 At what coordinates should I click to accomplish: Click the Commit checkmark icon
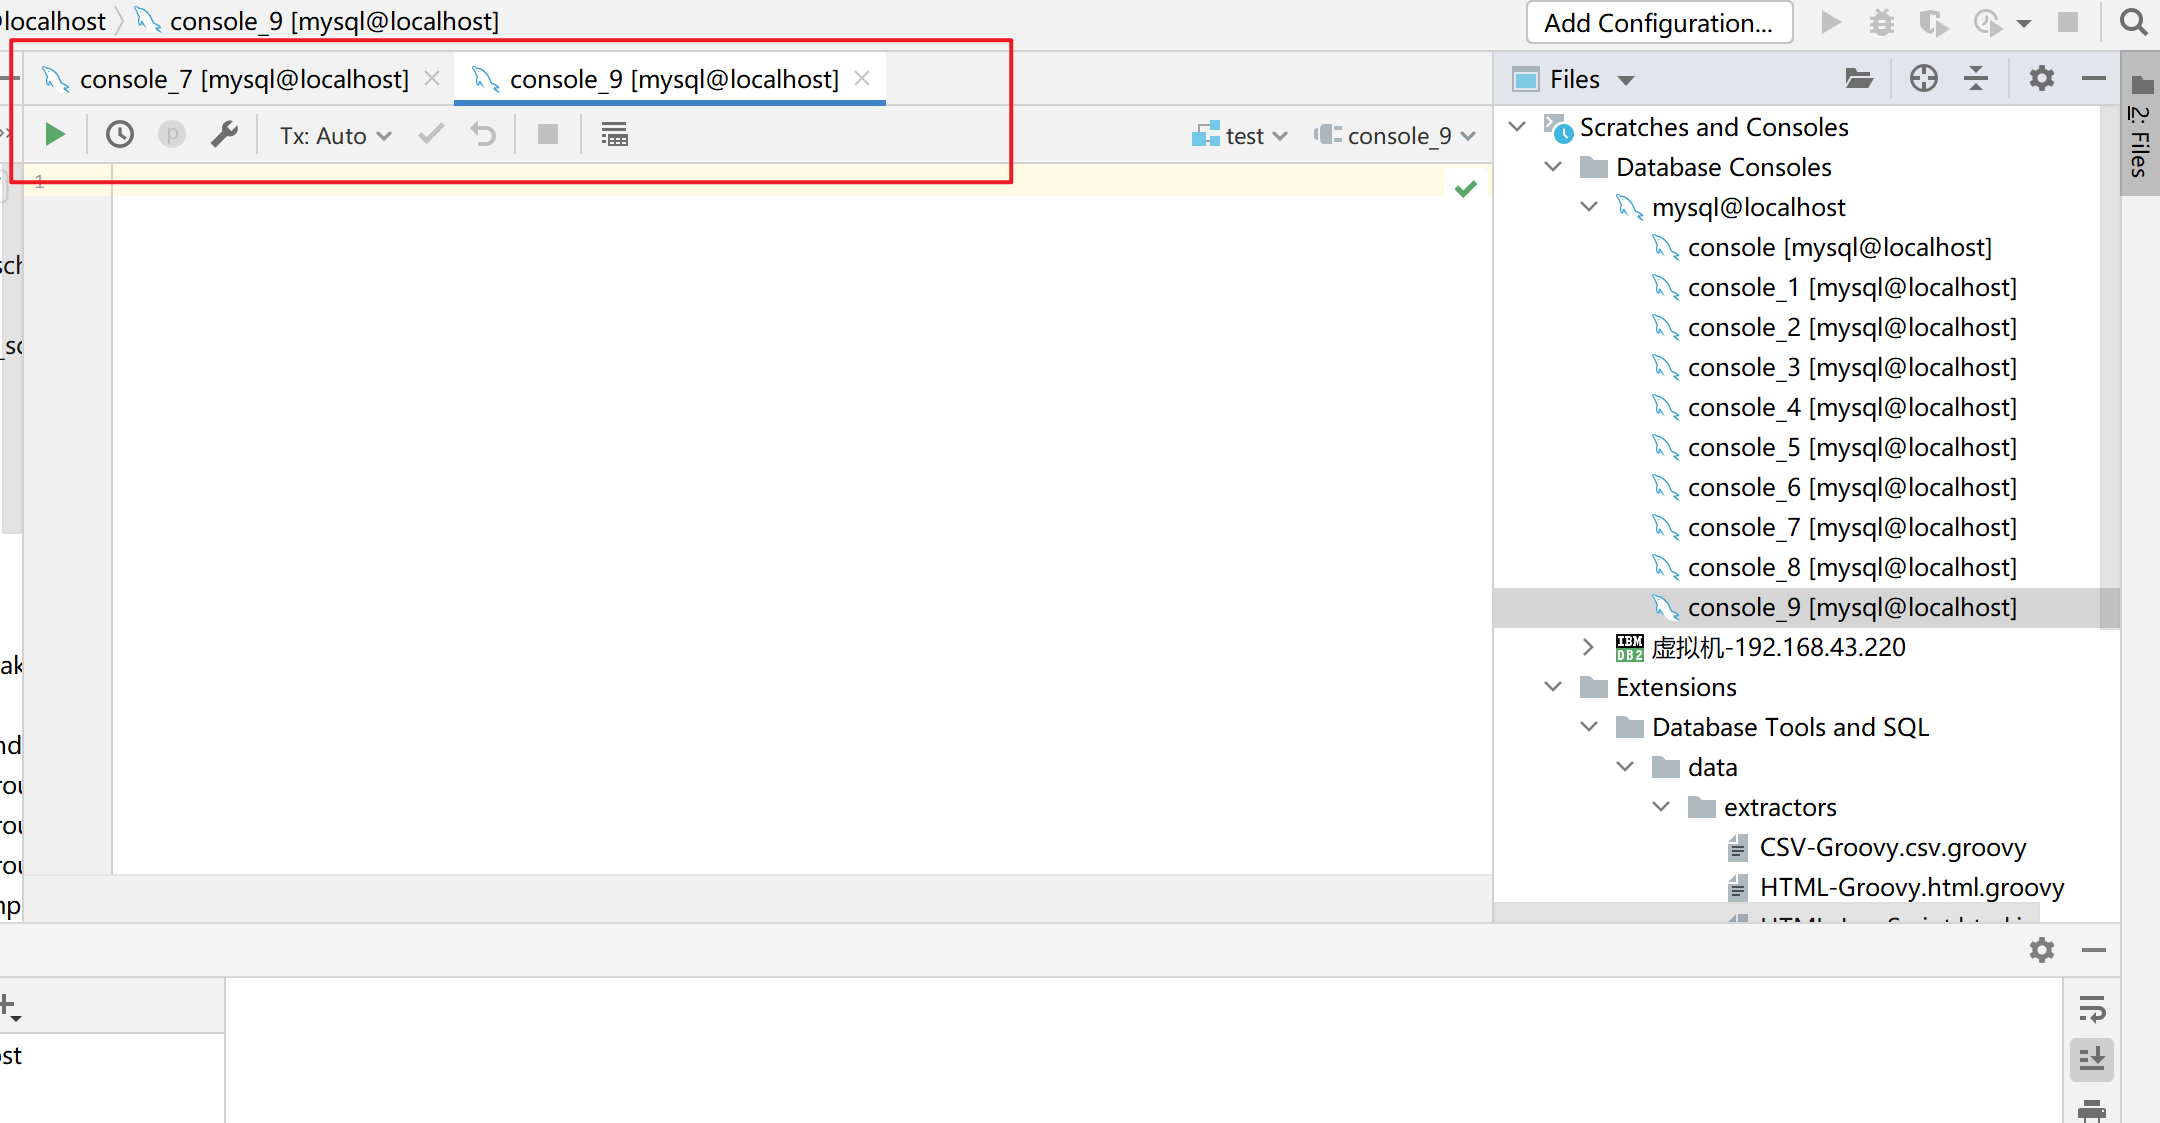coord(431,134)
